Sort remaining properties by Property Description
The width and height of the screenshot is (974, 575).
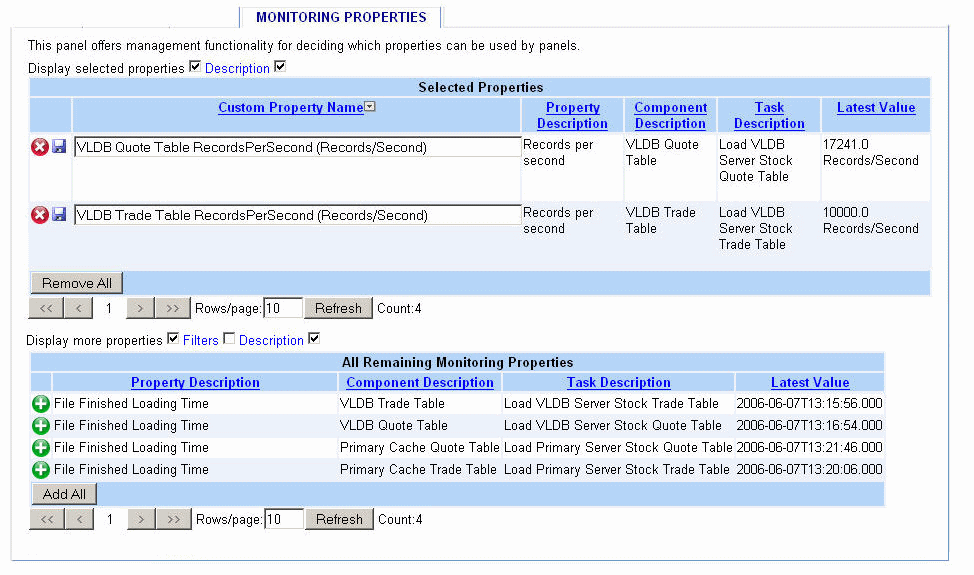pyautogui.click(x=195, y=383)
